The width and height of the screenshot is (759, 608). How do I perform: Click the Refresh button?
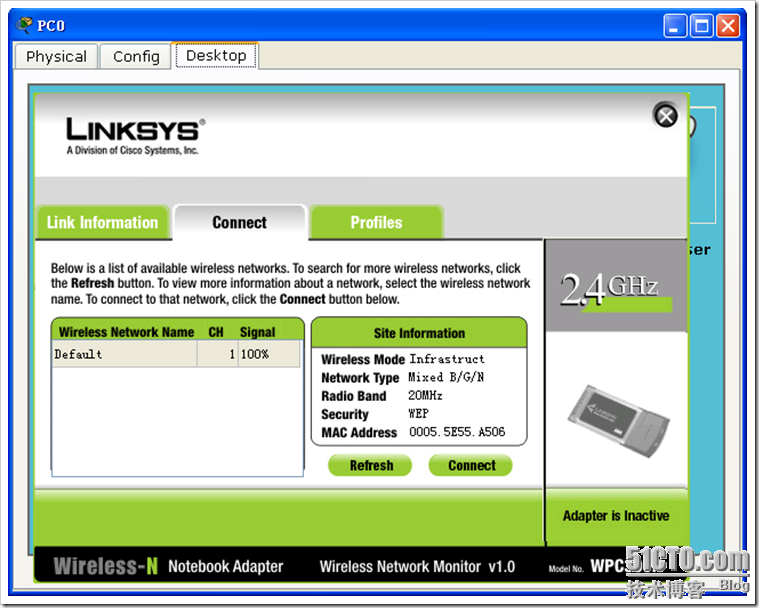(x=371, y=465)
